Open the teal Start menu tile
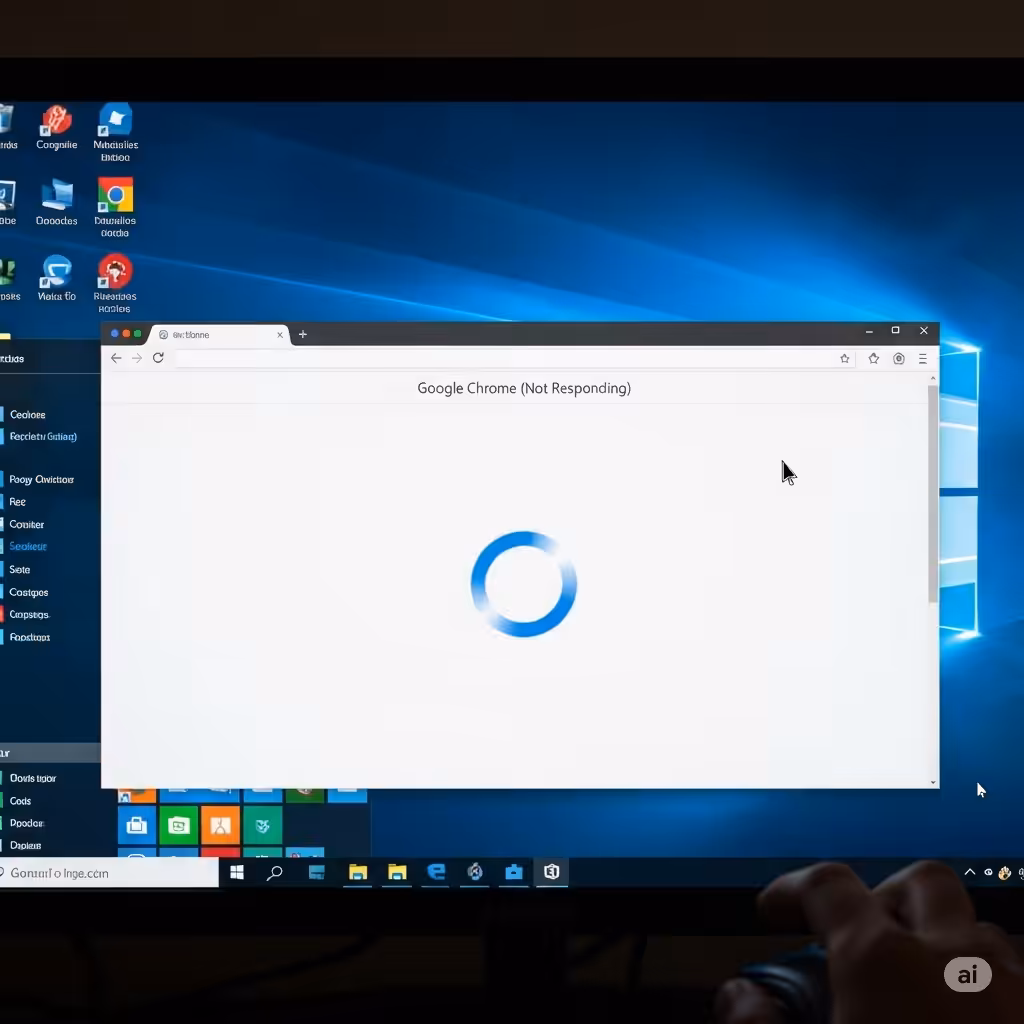1024x1024 pixels. coord(263,825)
